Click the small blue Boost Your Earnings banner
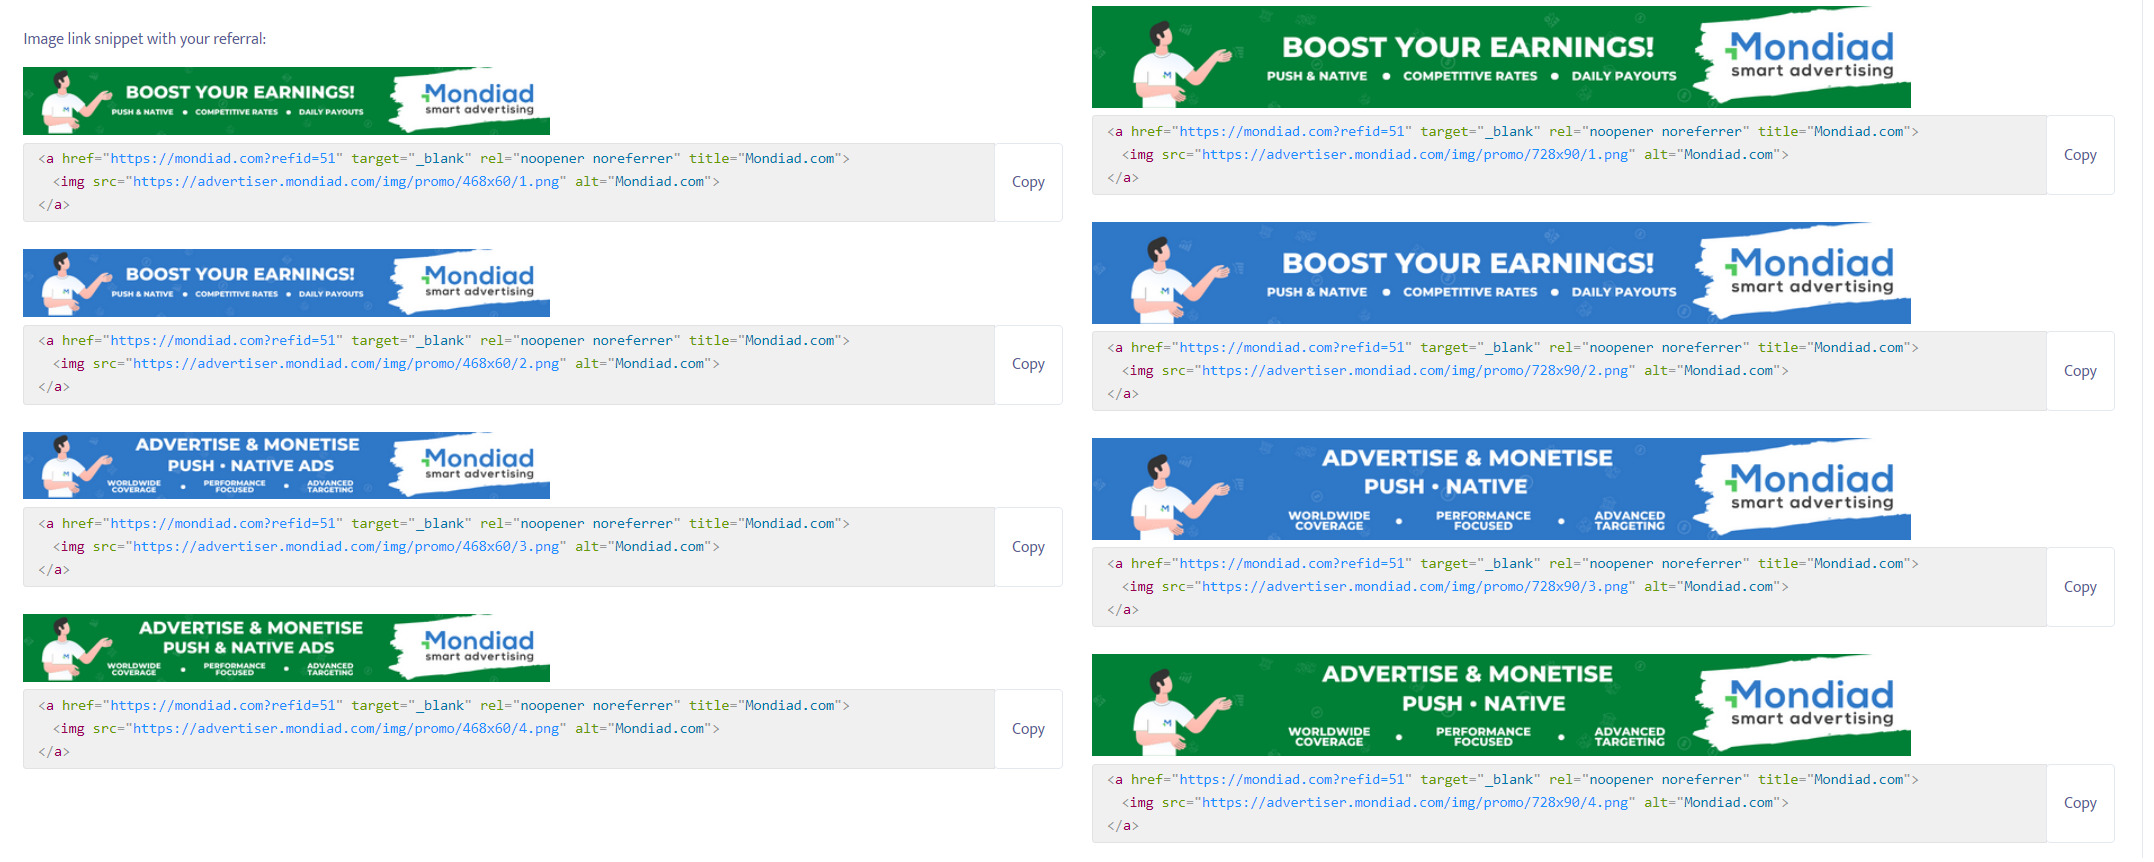The width and height of the screenshot is (2154, 862). [286, 283]
